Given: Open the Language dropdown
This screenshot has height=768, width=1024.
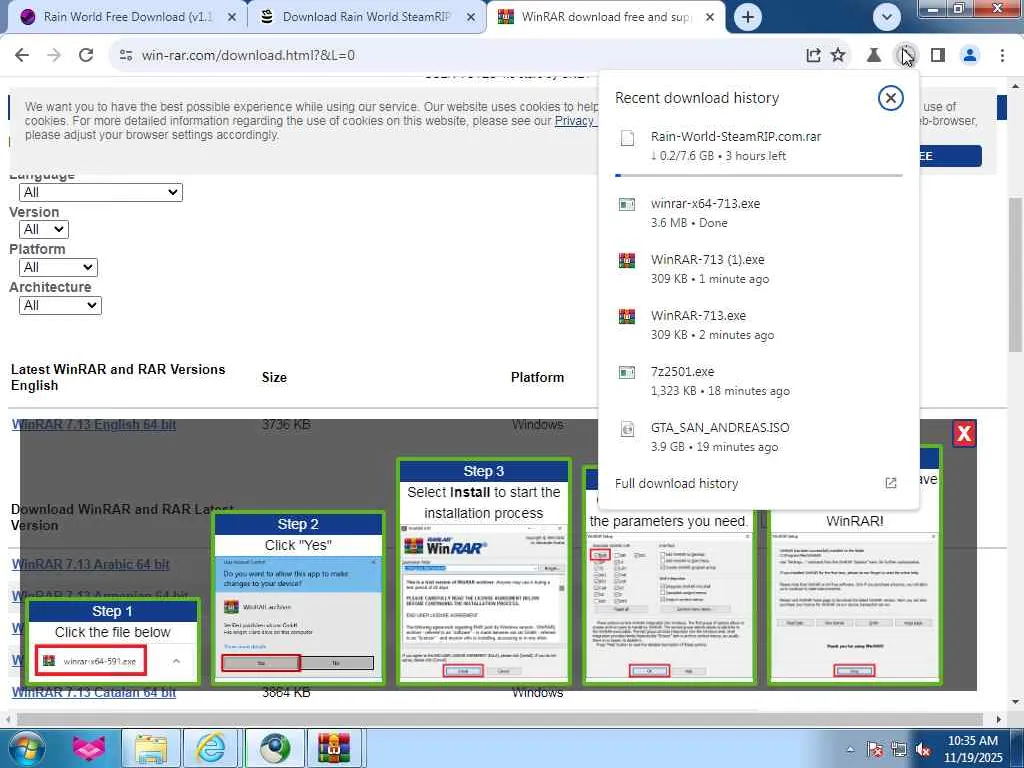Looking at the screenshot, I should coord(101,193).
